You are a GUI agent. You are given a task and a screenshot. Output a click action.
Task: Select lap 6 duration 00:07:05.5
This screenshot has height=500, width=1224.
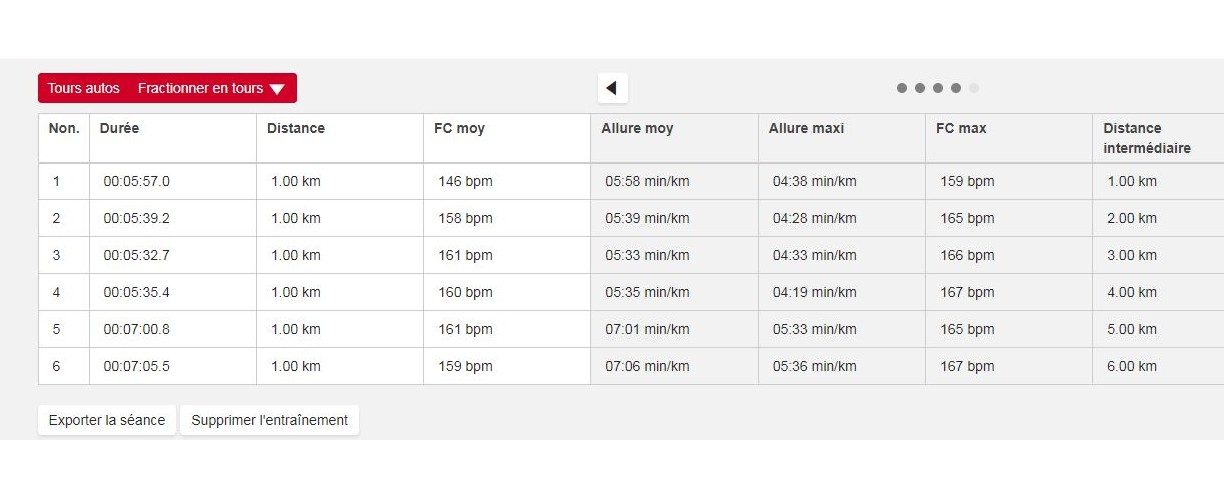point(136,366)
